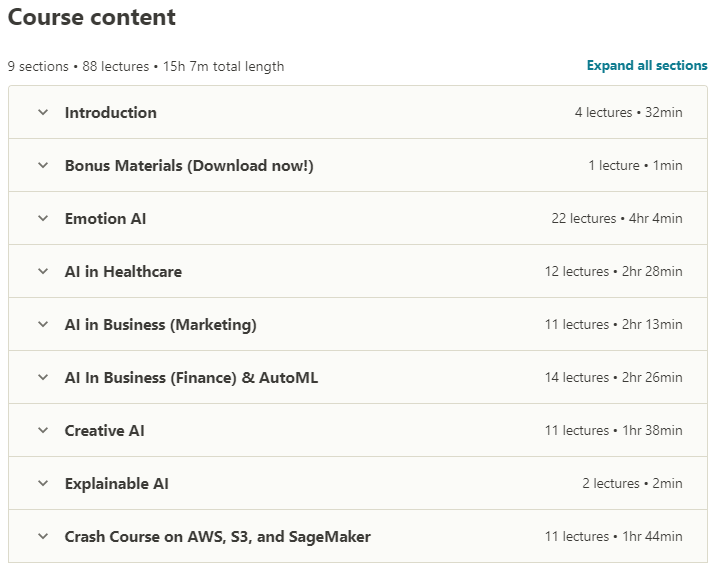Select AI in Healthcare section title

coord(123,271)
